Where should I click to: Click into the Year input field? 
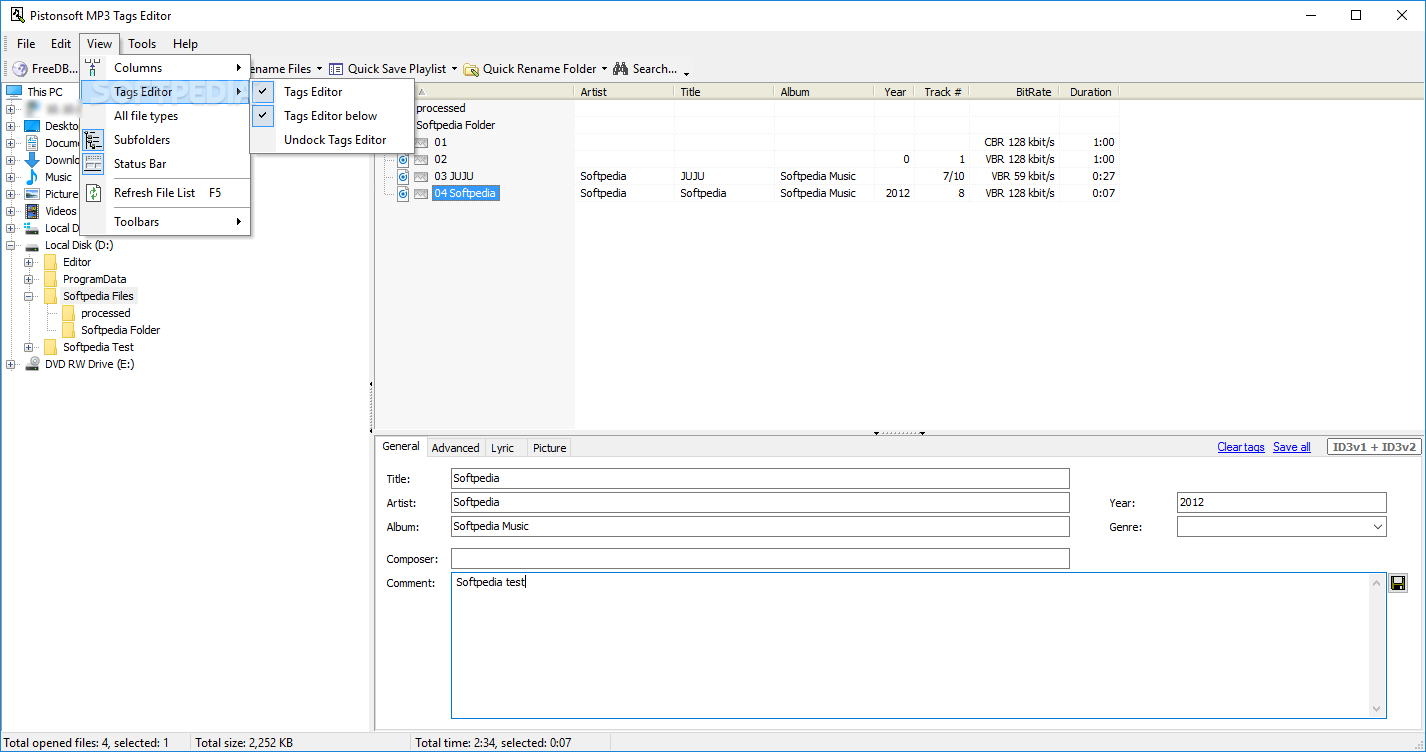[1282, 502]
